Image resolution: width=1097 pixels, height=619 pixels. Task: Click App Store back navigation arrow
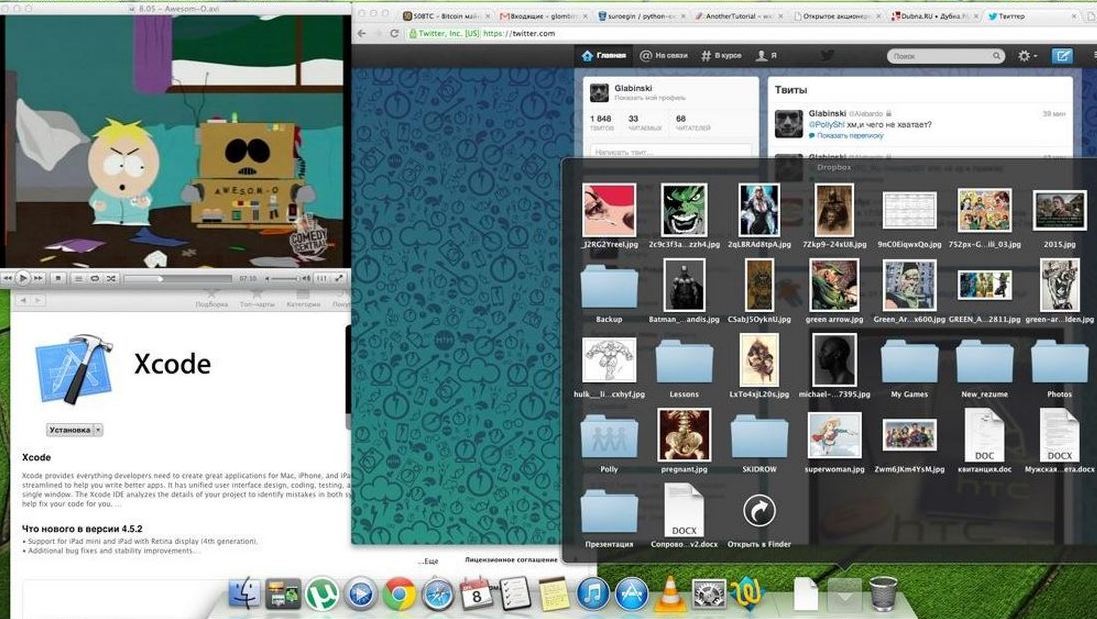point(22,300)
